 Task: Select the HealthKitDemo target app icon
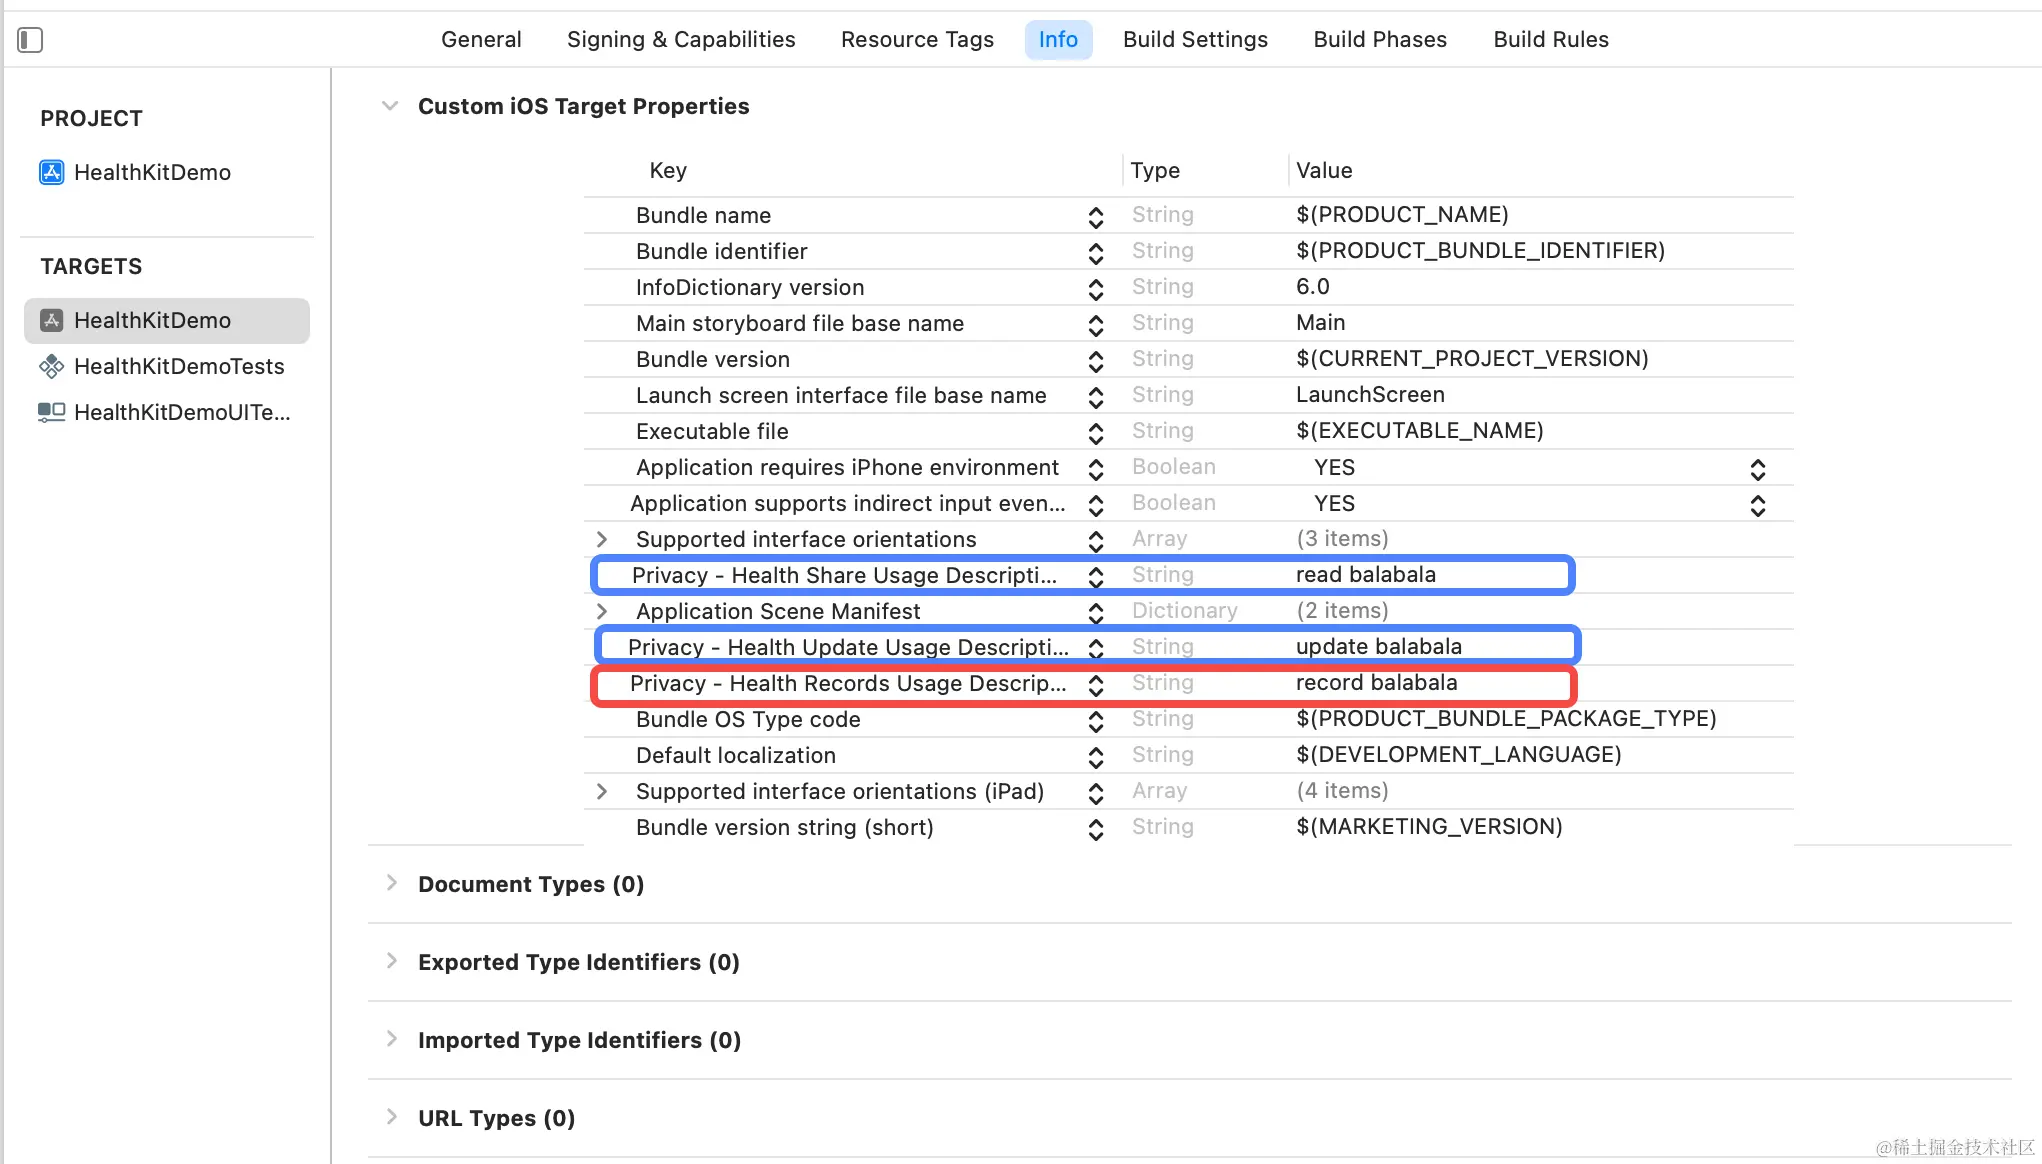tap(51, 320)
